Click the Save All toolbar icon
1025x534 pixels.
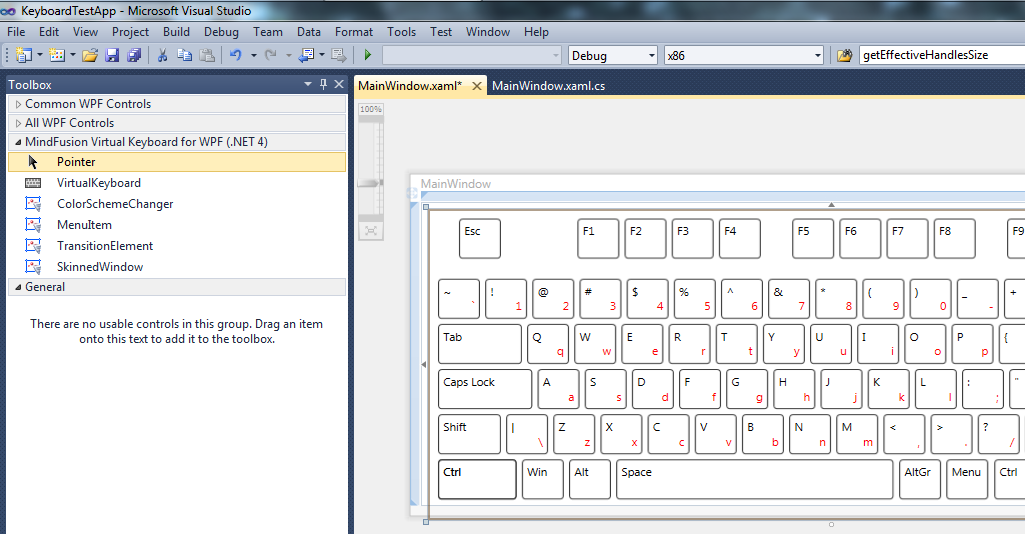point(133,55)
